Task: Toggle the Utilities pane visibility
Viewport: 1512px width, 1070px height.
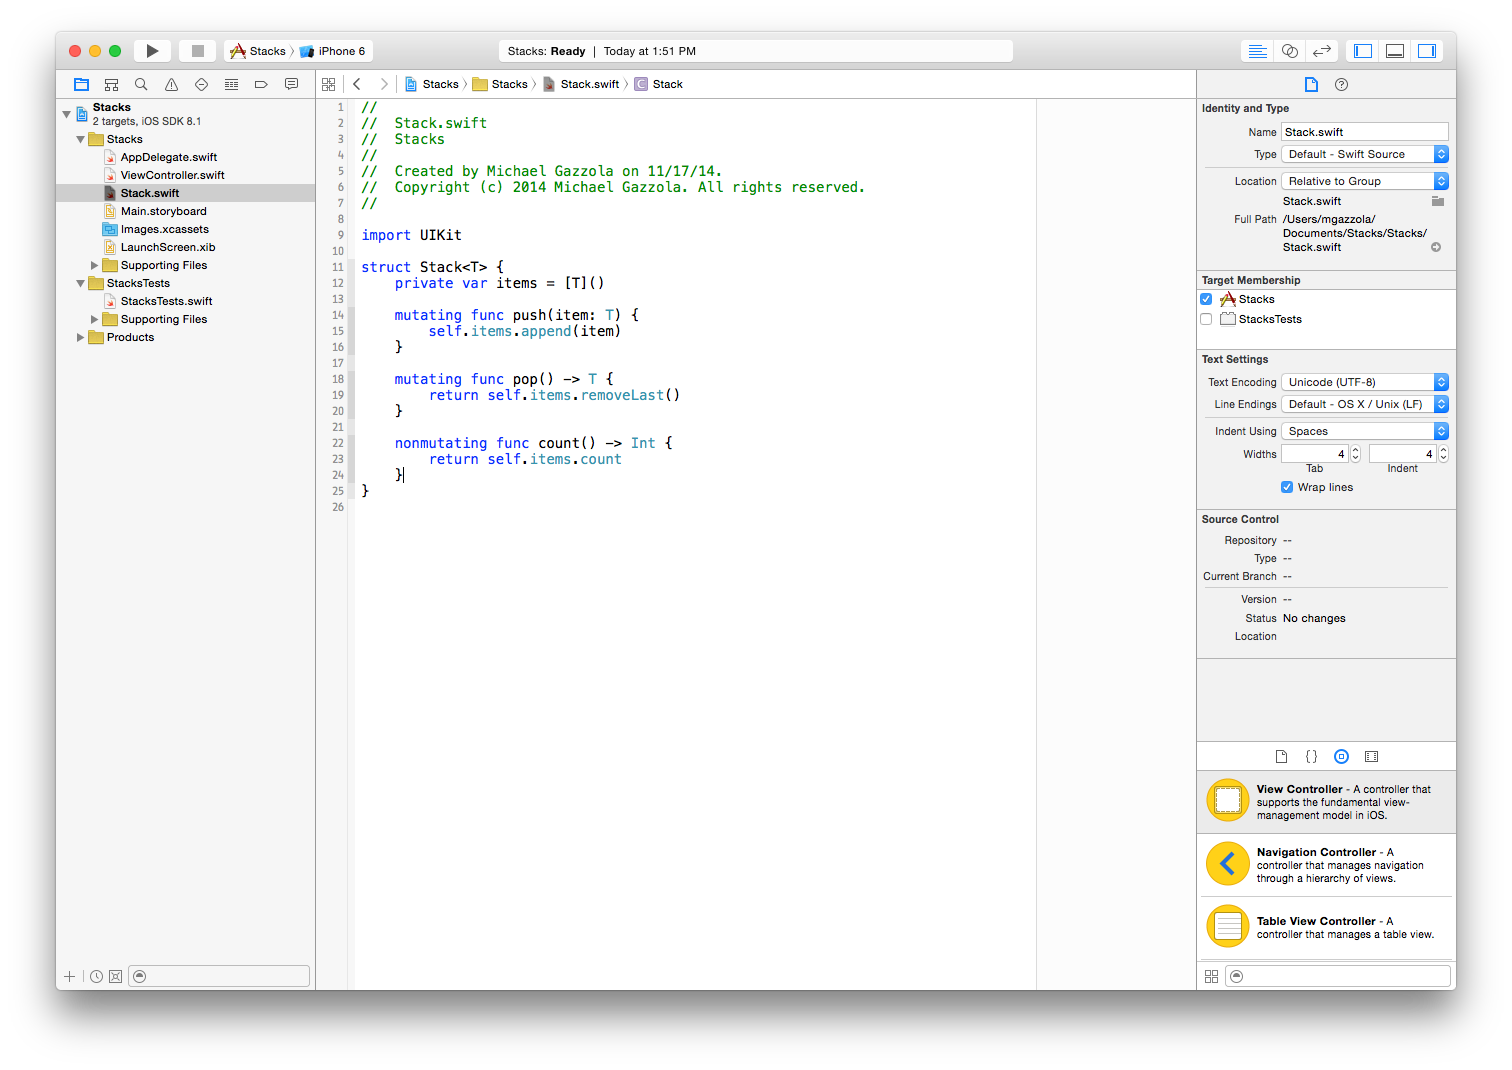Action: [x=1427, y=51]
